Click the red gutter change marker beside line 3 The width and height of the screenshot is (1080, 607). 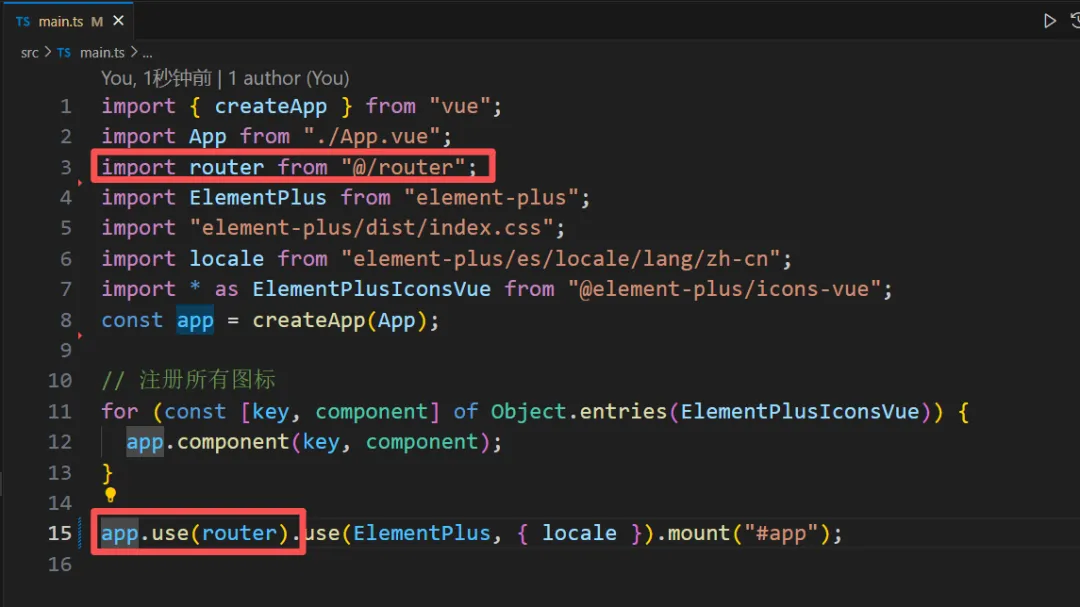click(79, 184)
